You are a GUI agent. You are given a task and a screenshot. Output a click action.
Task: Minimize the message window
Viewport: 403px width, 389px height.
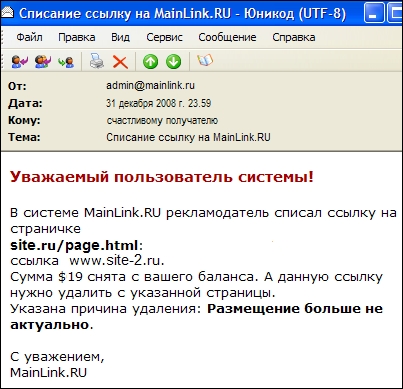(374, 13)
